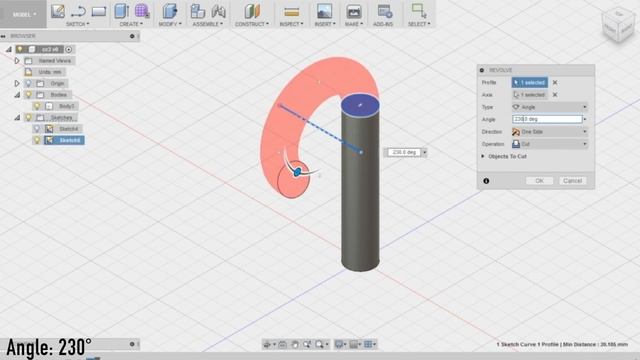The height and width of the screenshot is (360, 640).
Task: Collapse the Bodies folder
Action: coord(17,95)
